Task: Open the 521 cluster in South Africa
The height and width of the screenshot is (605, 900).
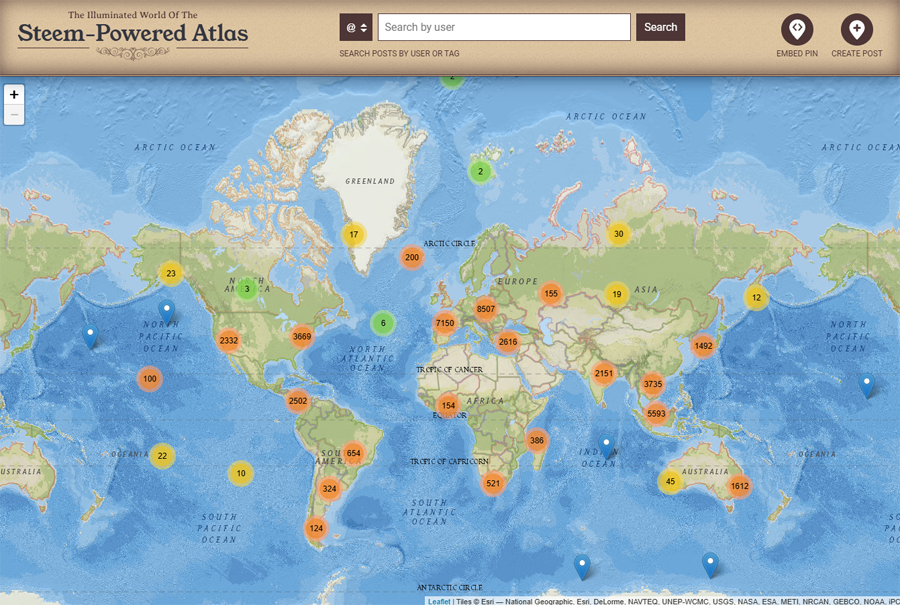Action: 493,483
